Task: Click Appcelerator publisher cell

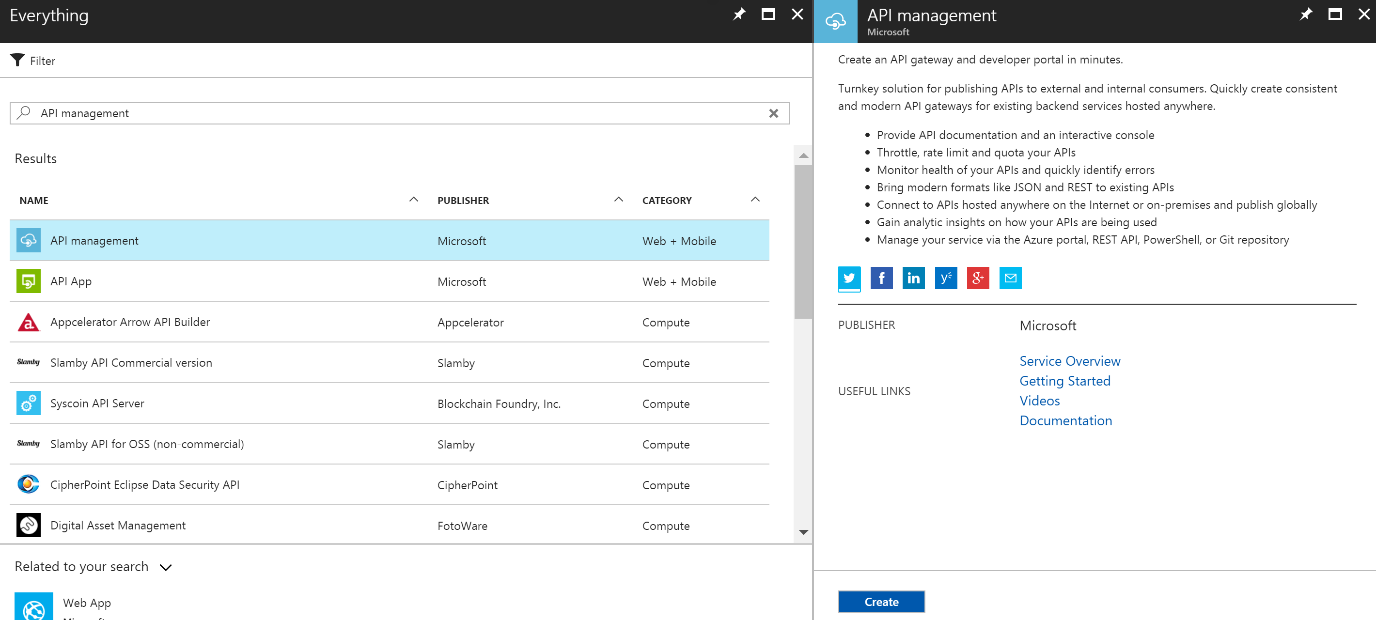Action: click(470, 322)
